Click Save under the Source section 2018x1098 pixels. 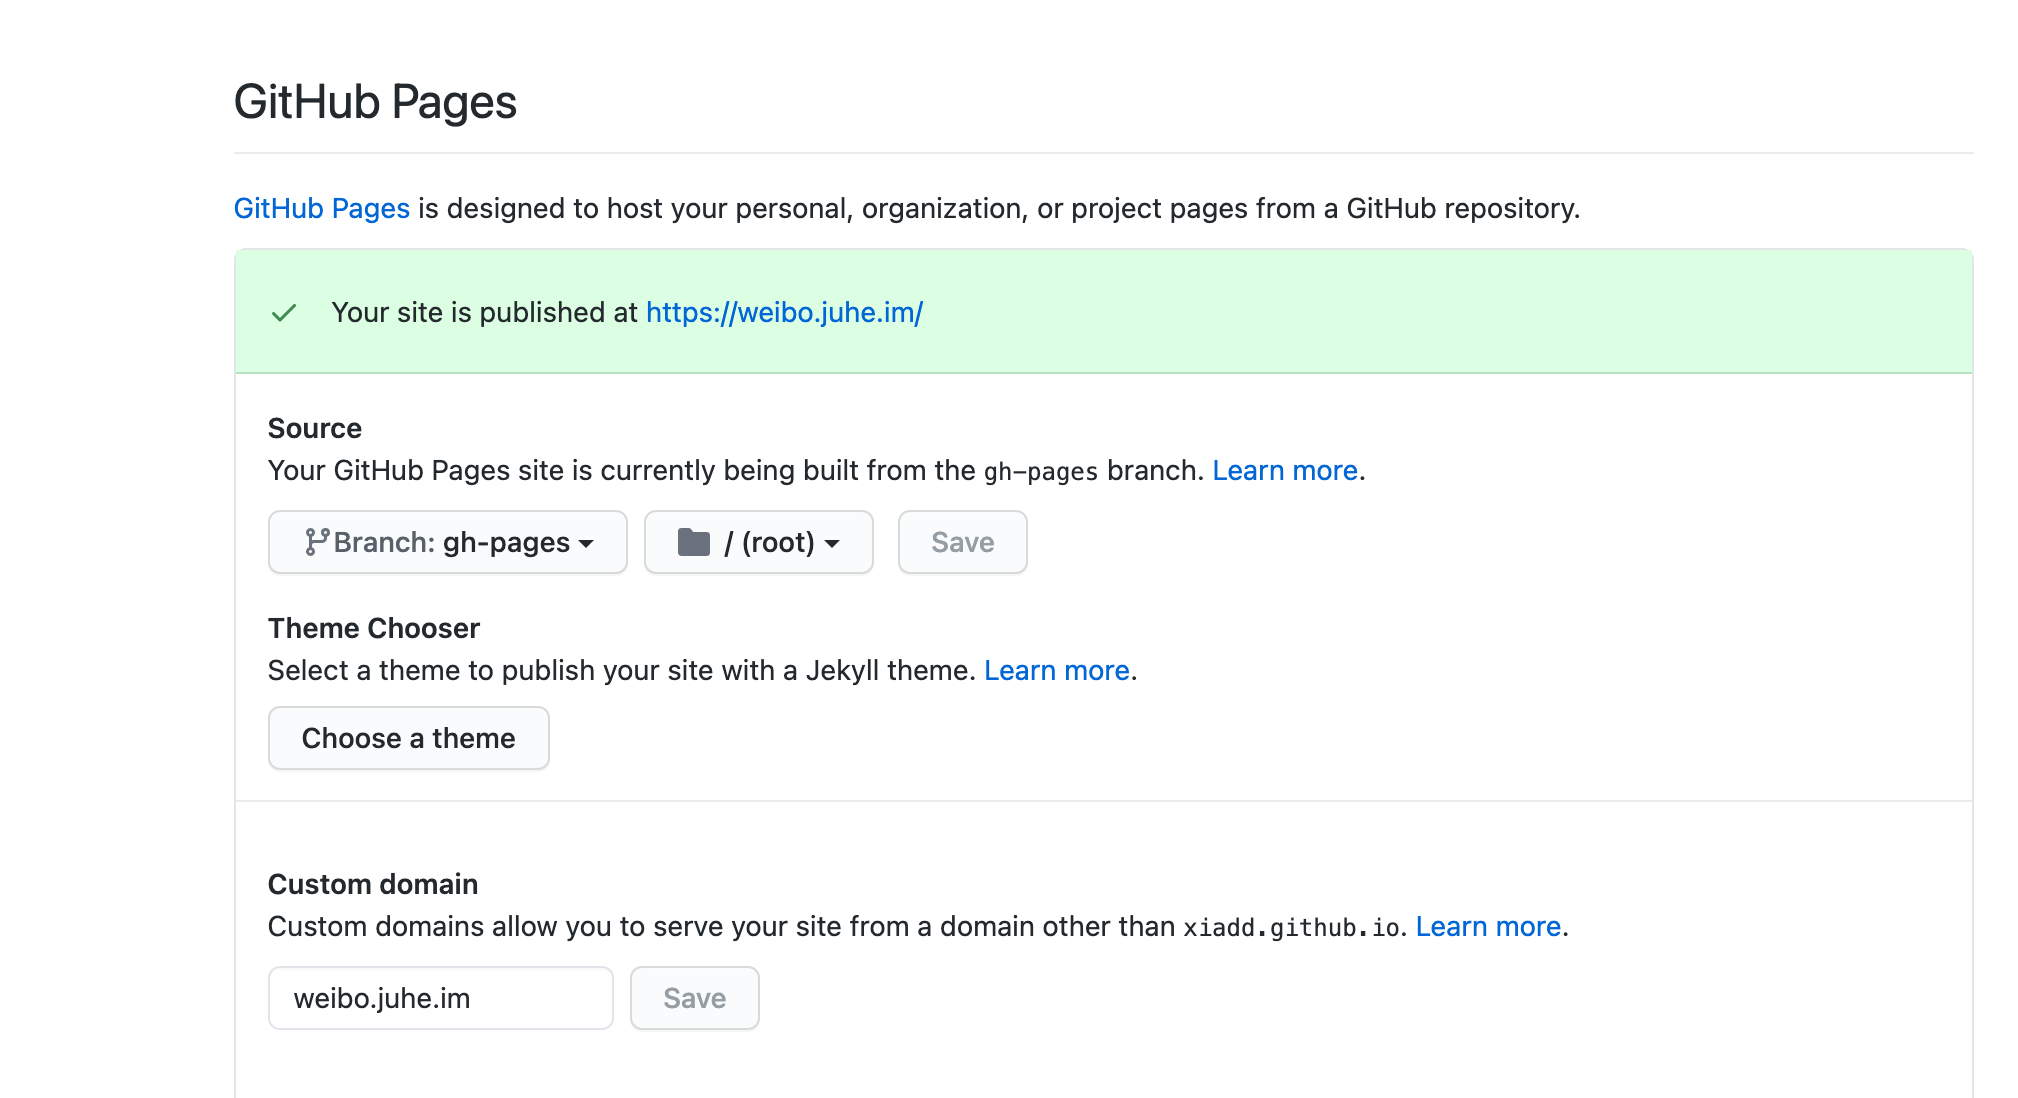961,542
